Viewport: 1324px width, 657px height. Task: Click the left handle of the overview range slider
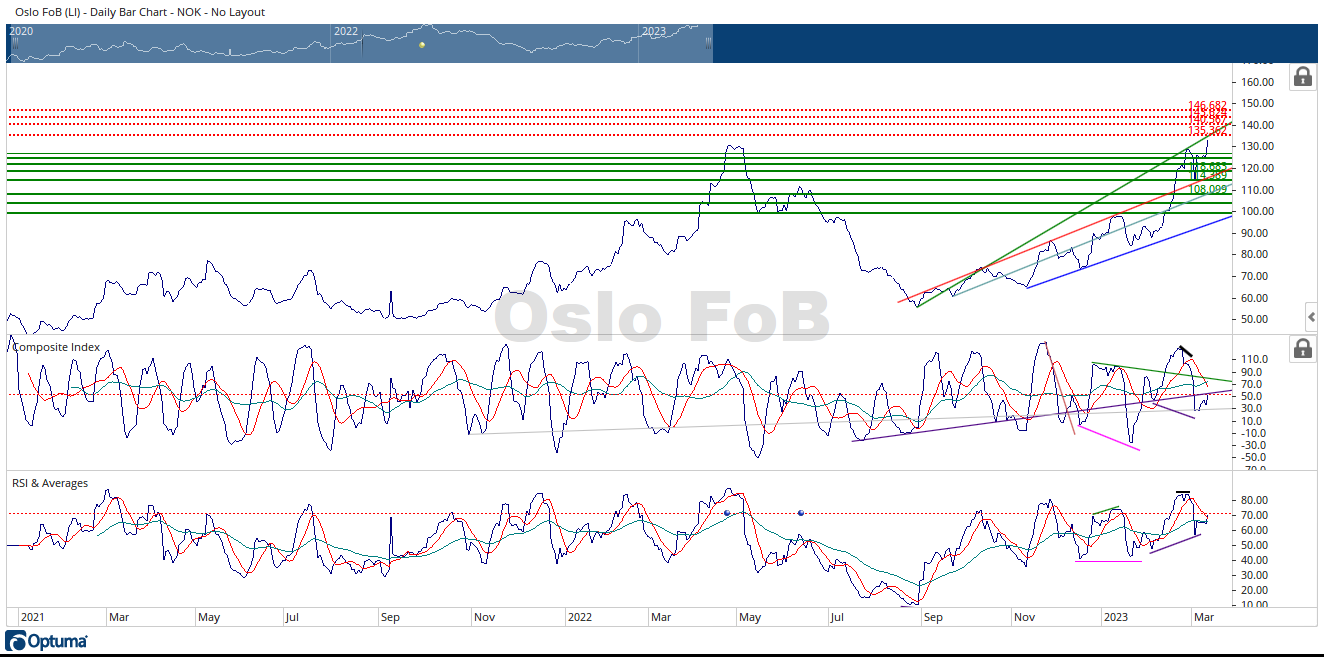click(x=15, y=43)
